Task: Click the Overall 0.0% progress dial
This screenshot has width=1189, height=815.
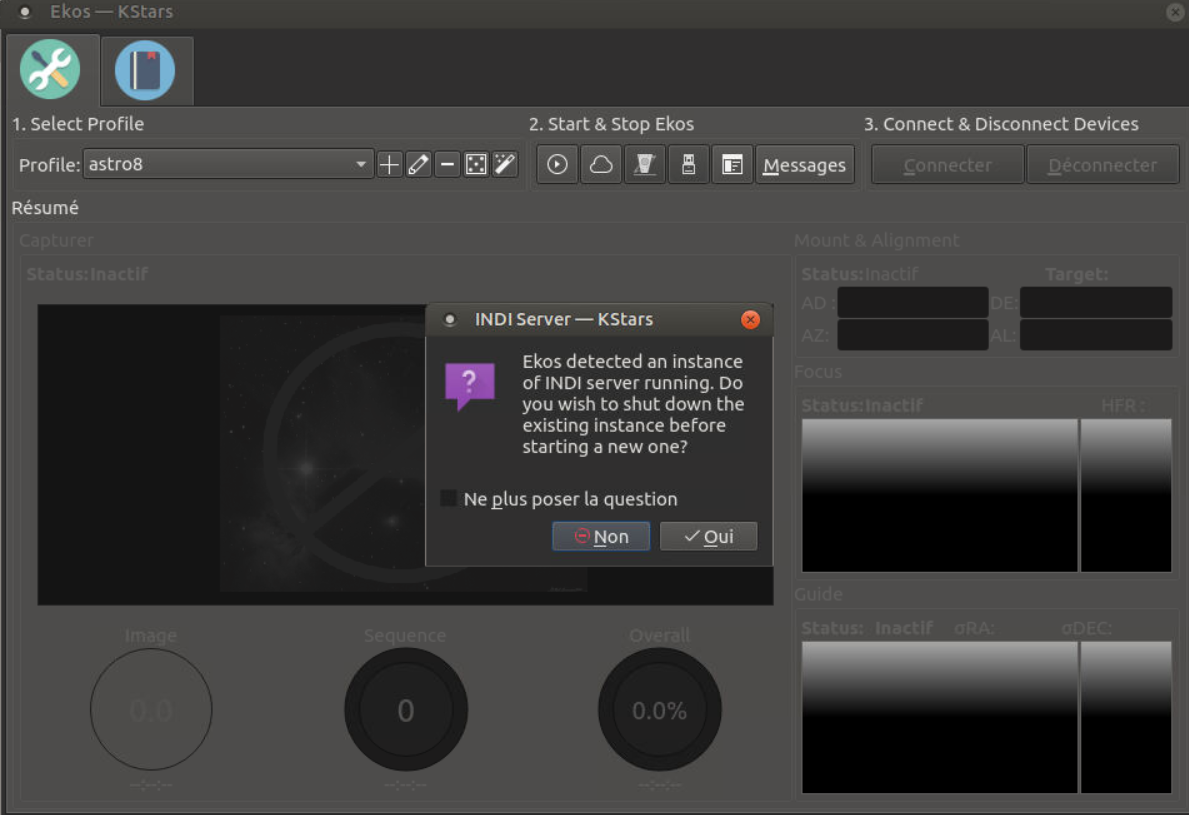Action: (x=660, y=710)
